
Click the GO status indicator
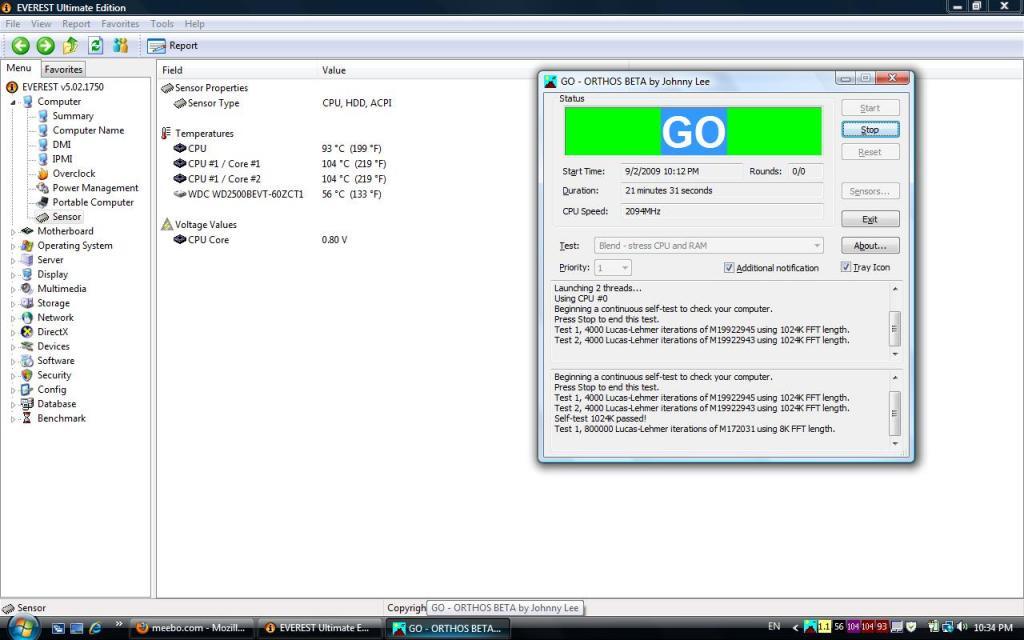click(693, 131)
